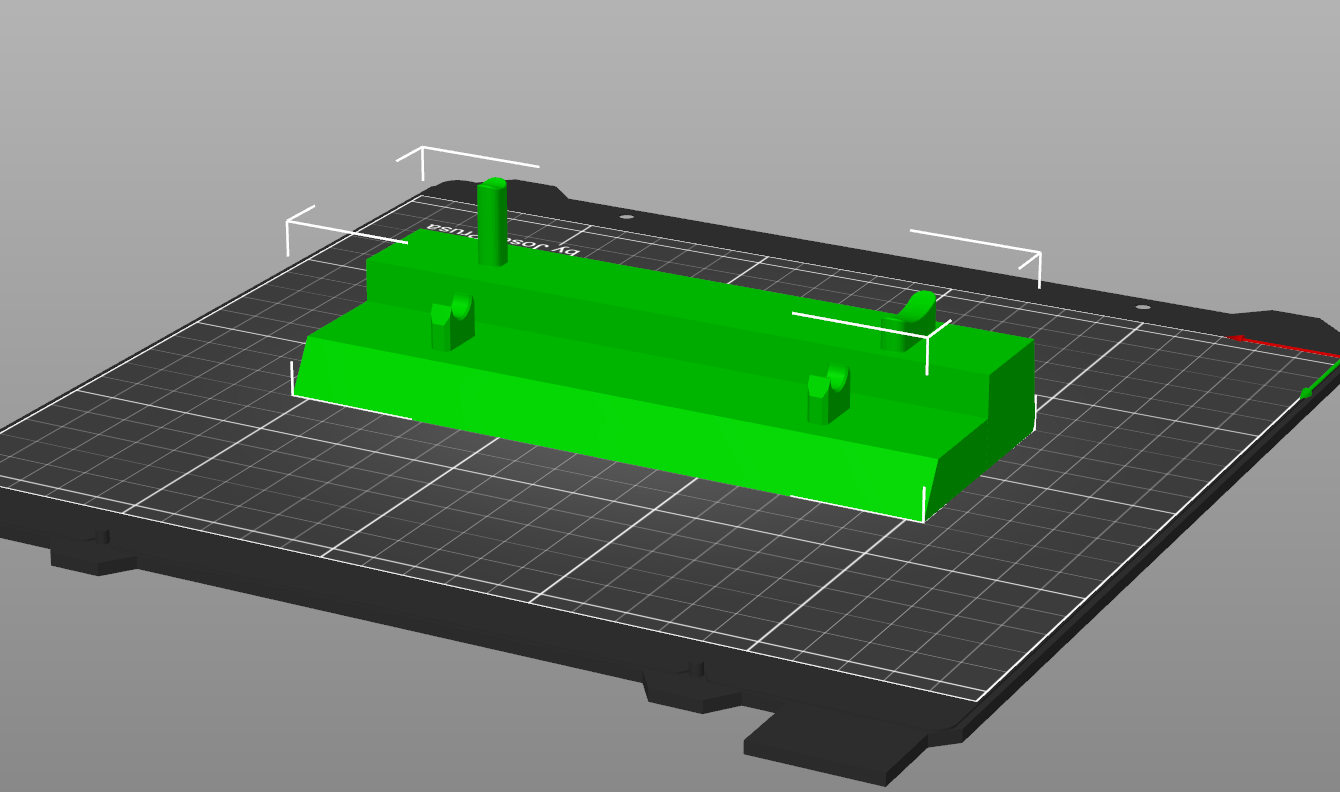Click the front-right clip on the green model
Image resolution: width=1340 pixels, height=792 pixels.
coord(829,394)
